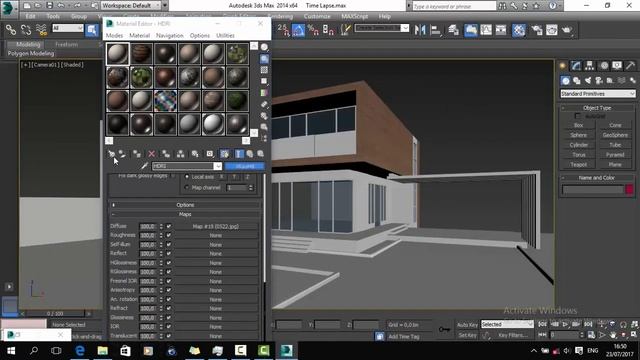Toggle Roughness map checkbox

169,235
